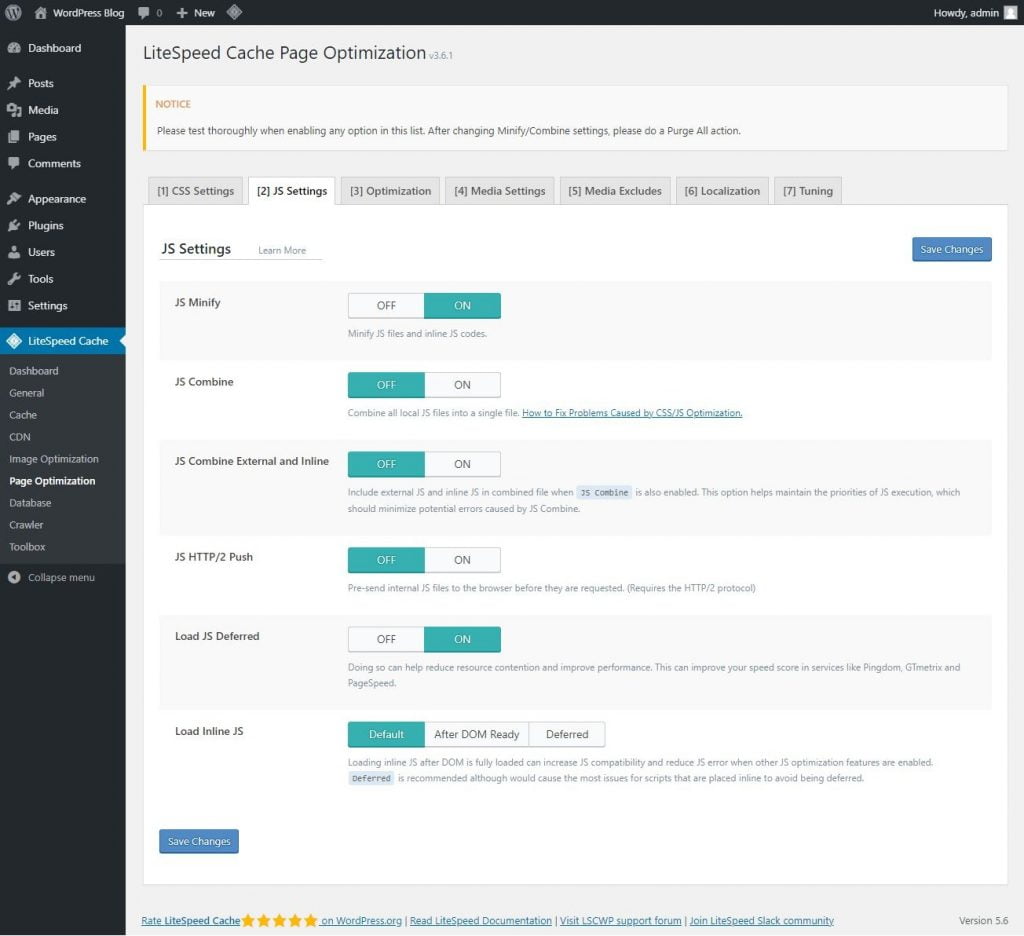1024x936 pixels.
Task: Open How to Fix Problems Caused by CSS/JS Optimization
Action: pyautogui.click(x=632, y=413)
